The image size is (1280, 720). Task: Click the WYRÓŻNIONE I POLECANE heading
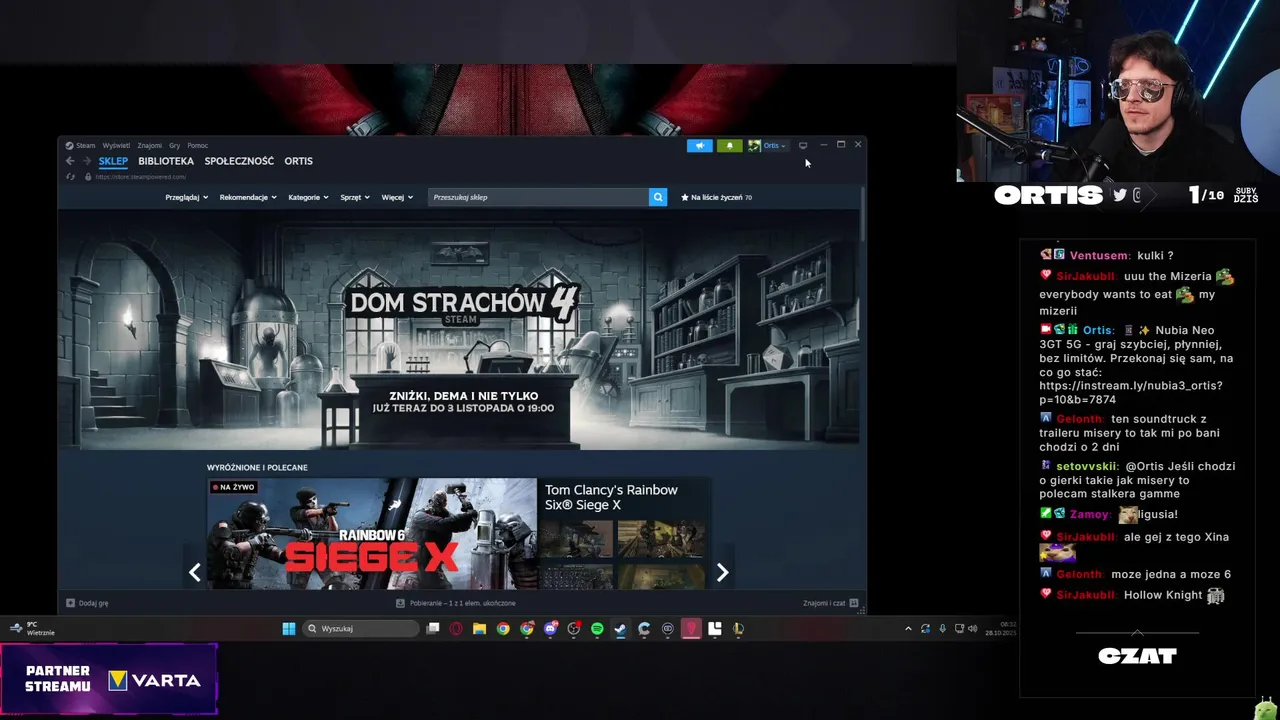(x=257, y=467)
